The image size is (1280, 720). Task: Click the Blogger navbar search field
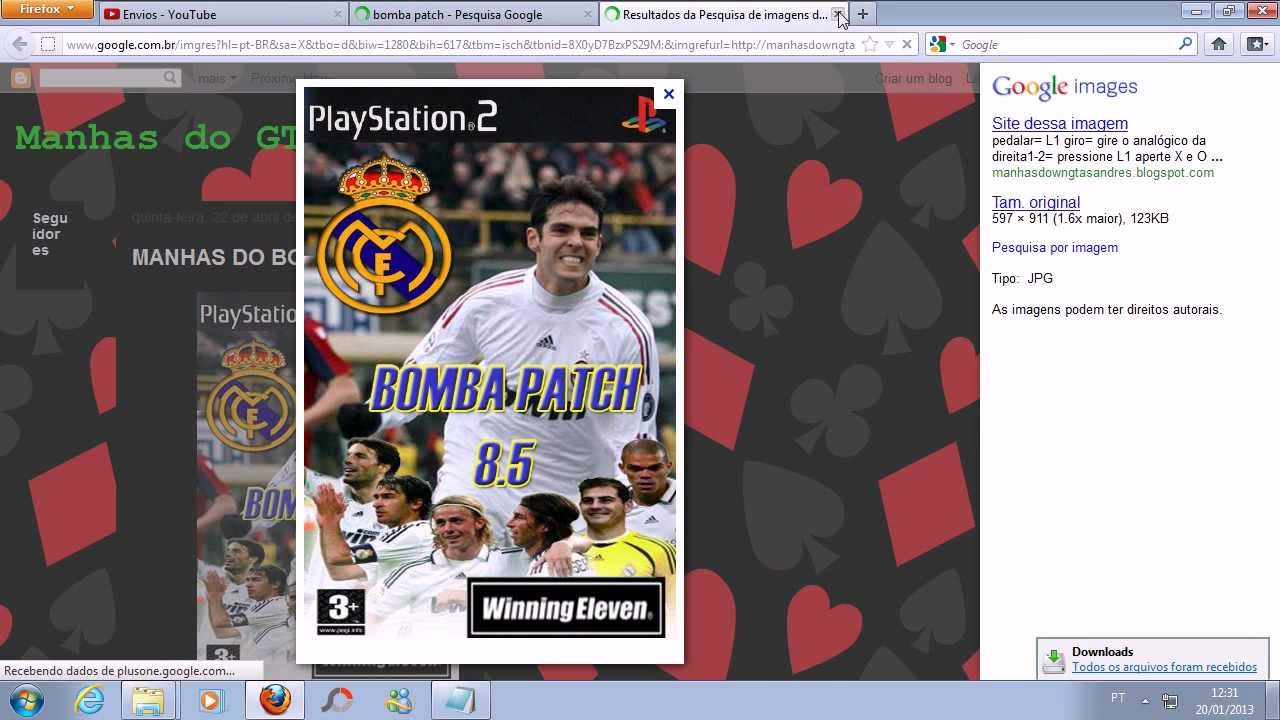pyautogui.click(x=100, y=78)
